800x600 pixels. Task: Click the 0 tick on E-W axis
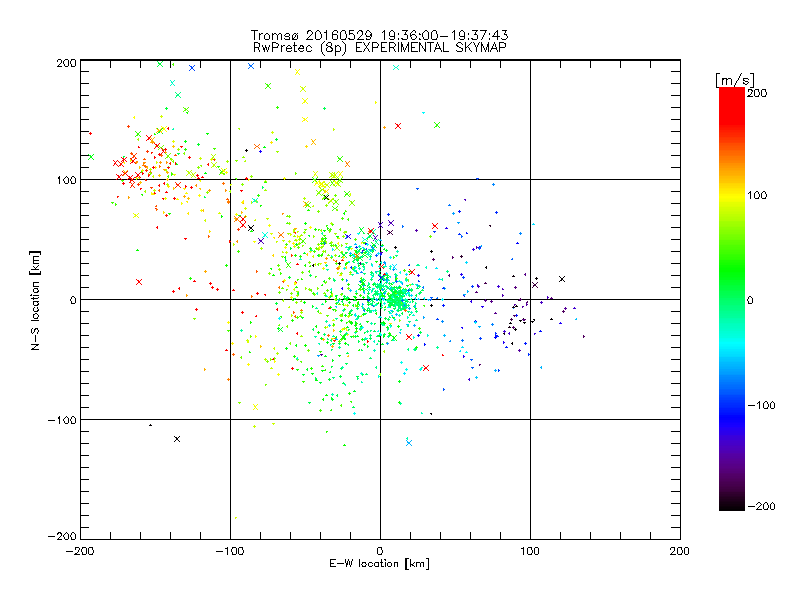click(x=380, y=551)
